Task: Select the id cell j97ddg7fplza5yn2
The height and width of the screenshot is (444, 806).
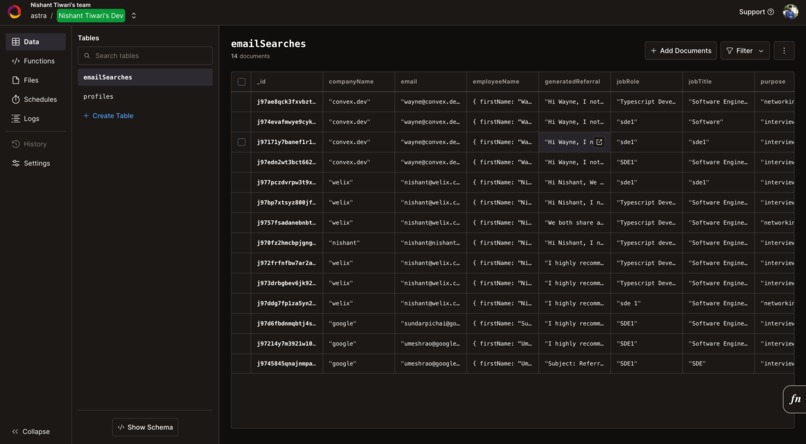Action: [x=287, y=303]
